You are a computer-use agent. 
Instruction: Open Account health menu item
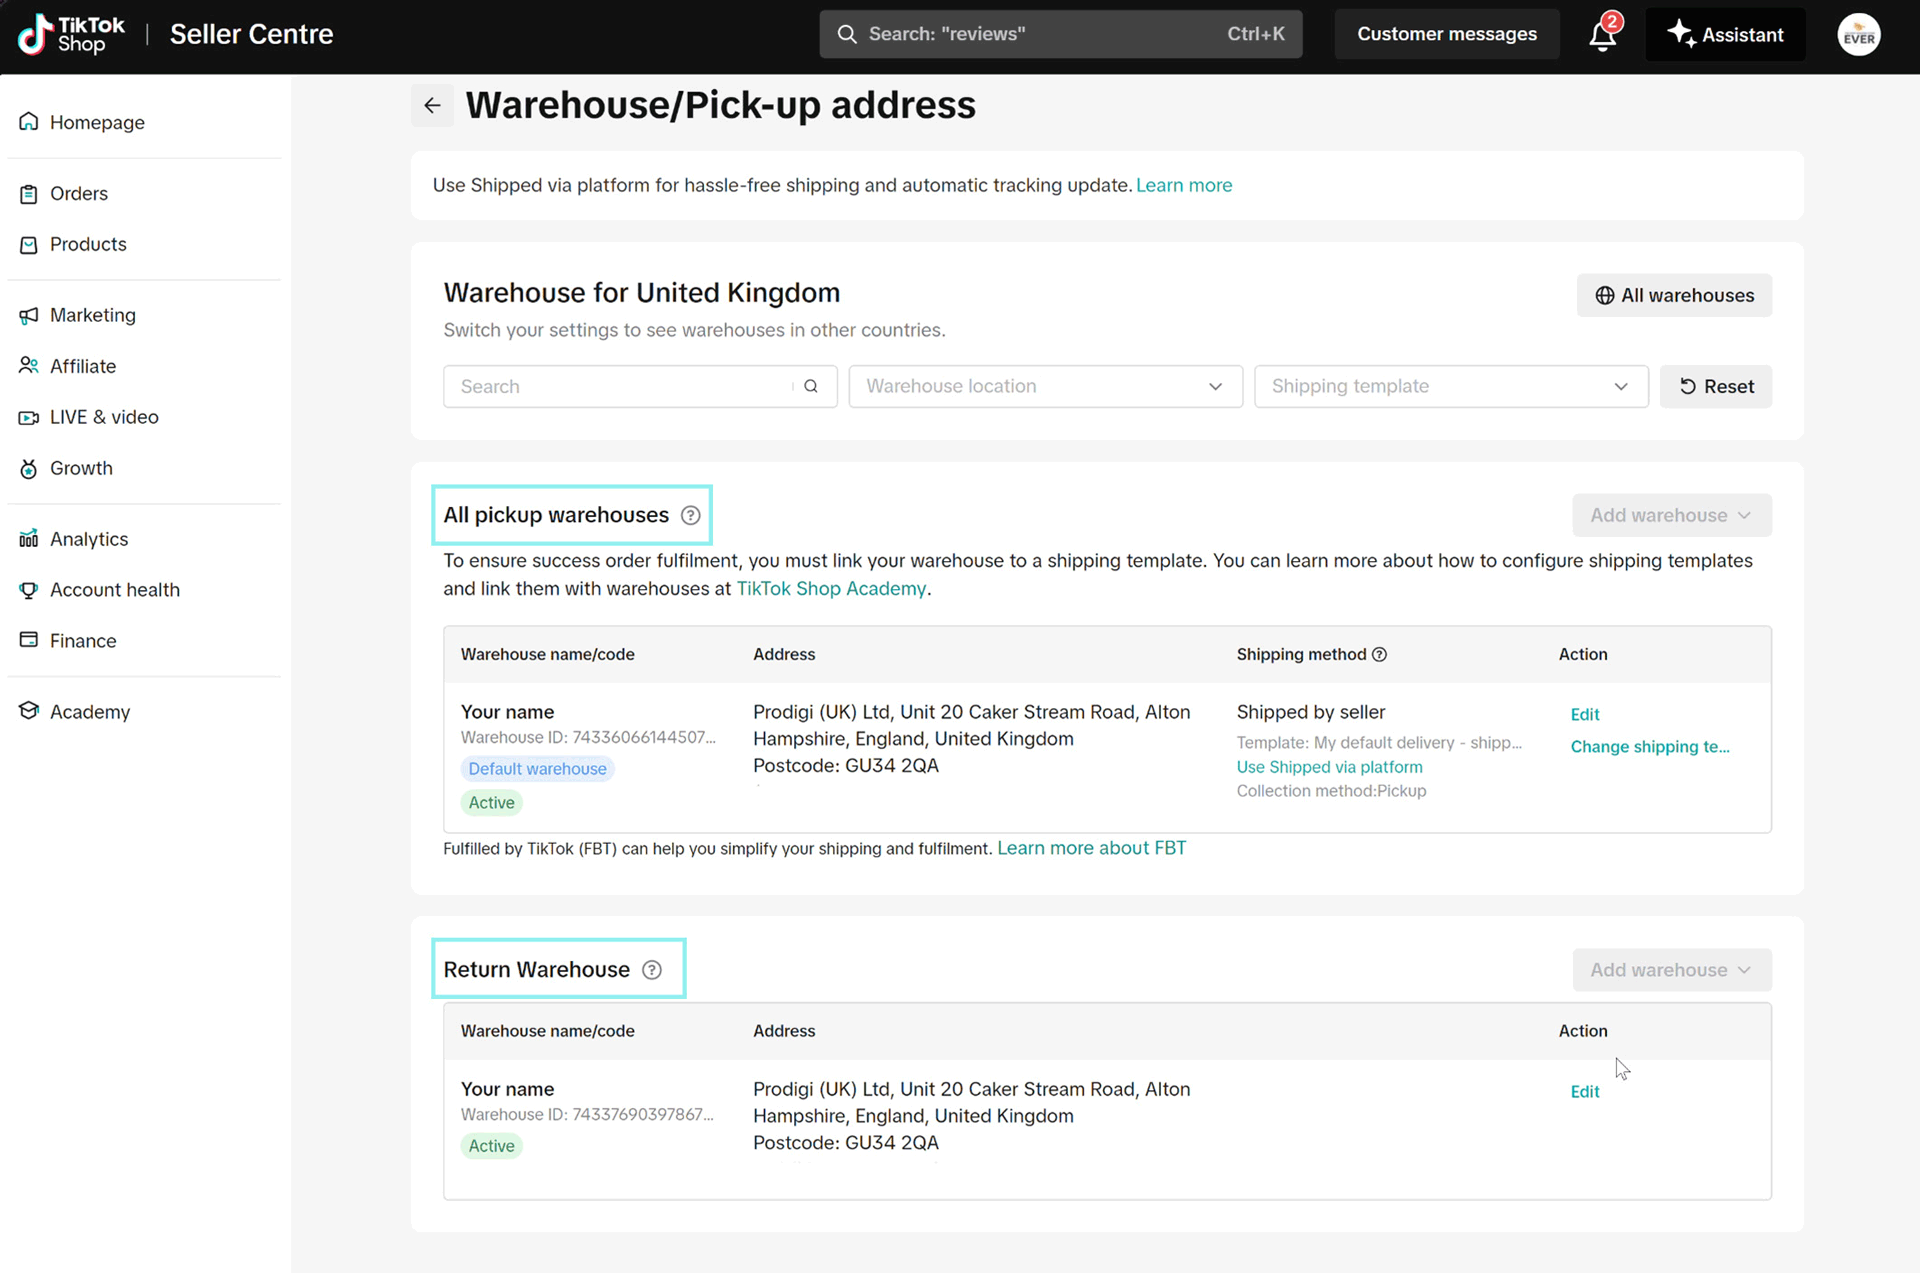(x=115, y=590)
